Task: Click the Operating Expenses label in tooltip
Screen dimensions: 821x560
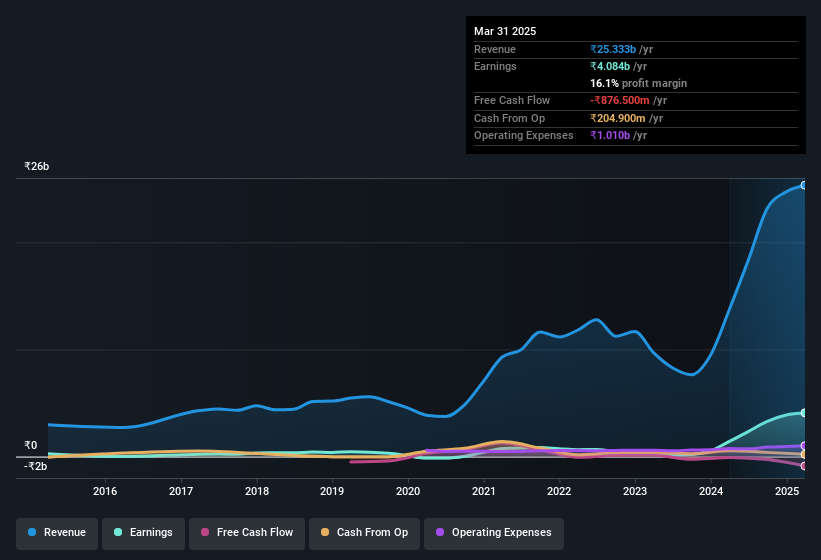Action: click(524, 135)
